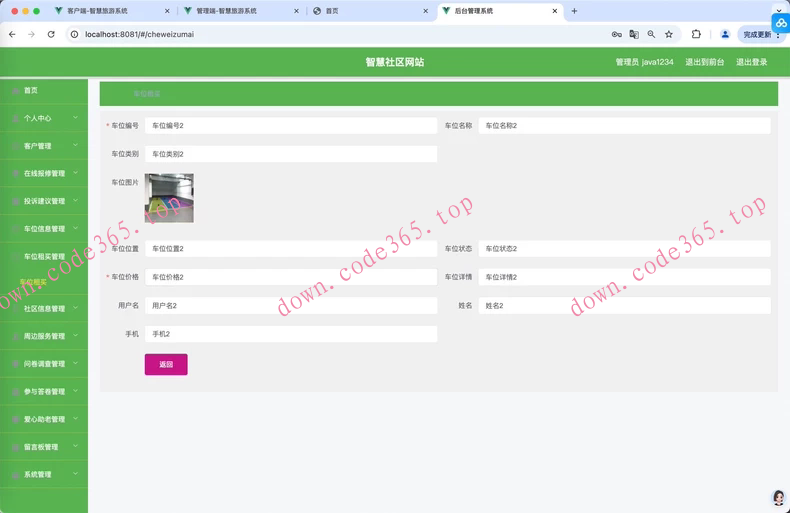This screenshot has width=790, height=513.
Task: Expand the 在线报修管理 sidebar menu
Action: pos(43,173)
